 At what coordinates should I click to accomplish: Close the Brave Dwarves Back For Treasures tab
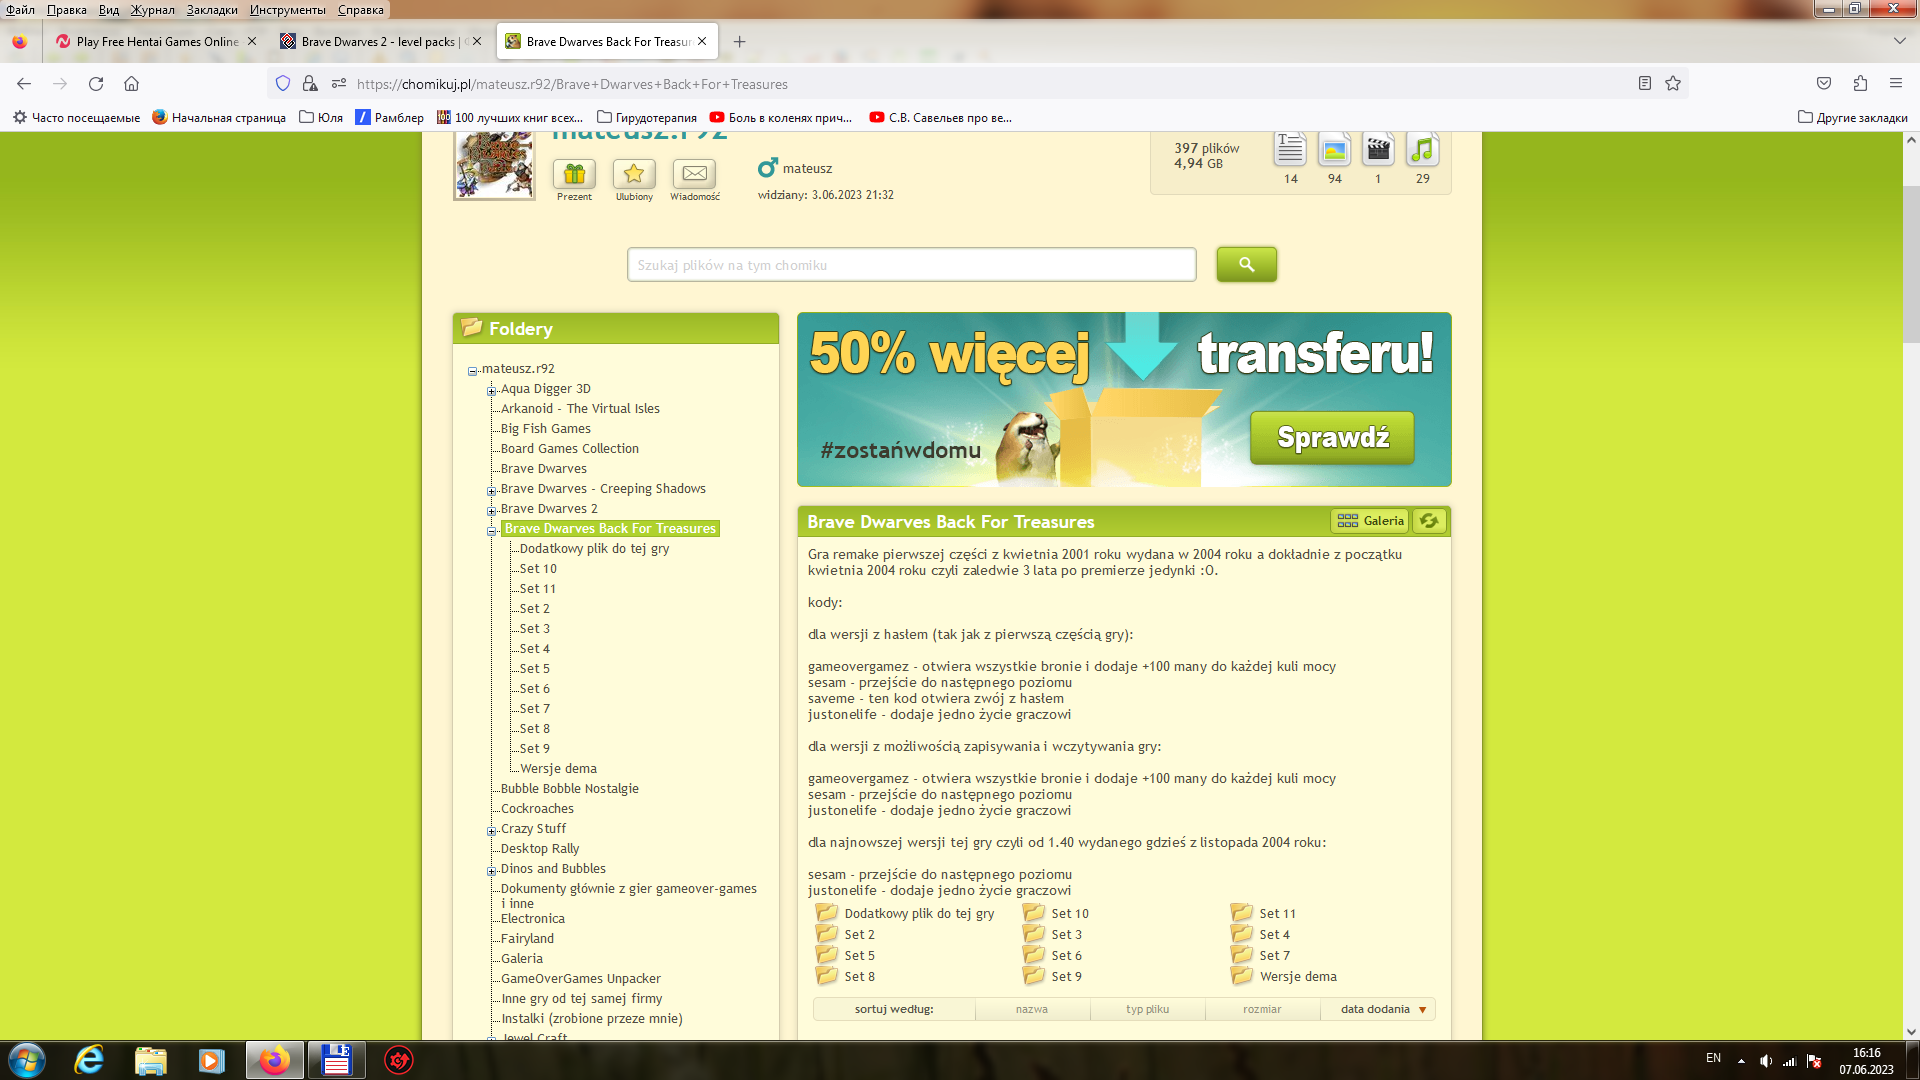pos(702,41)
